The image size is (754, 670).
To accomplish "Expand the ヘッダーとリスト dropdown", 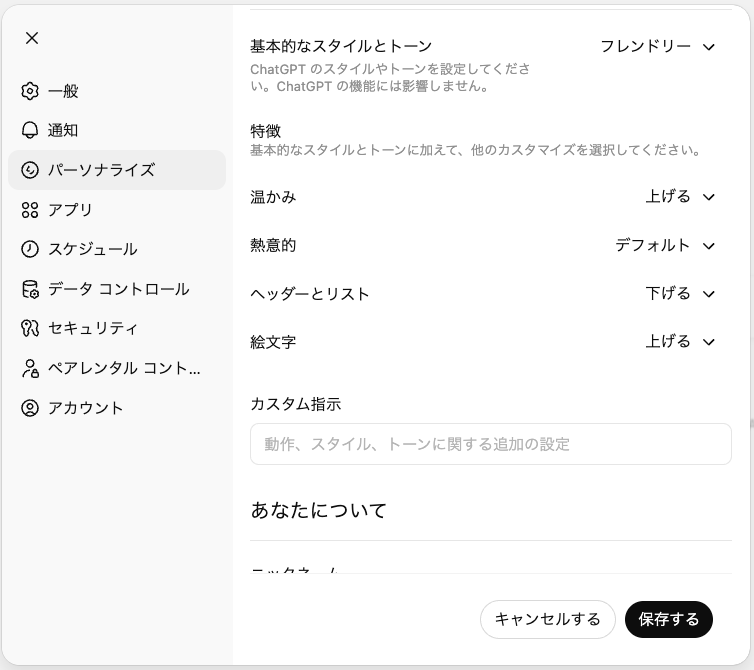I will [680, 293].
